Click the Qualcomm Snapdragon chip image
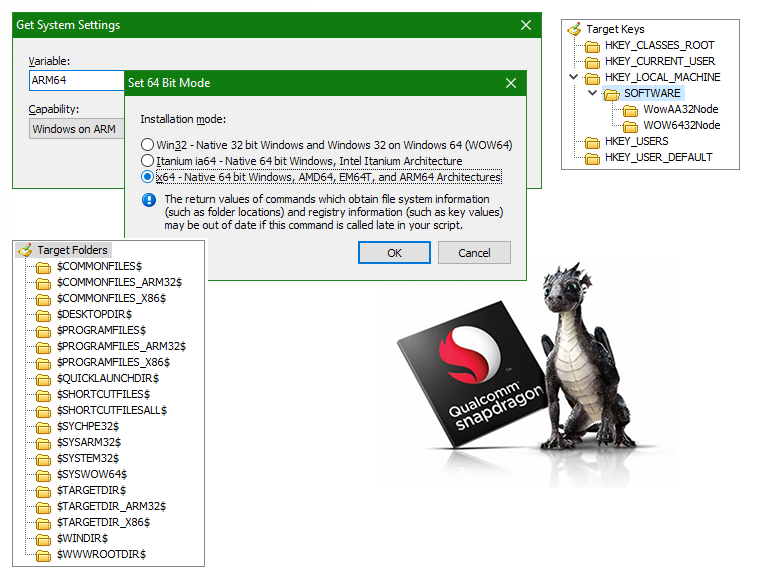This screenshot has height=581, width=762. [x=474, y=374]
